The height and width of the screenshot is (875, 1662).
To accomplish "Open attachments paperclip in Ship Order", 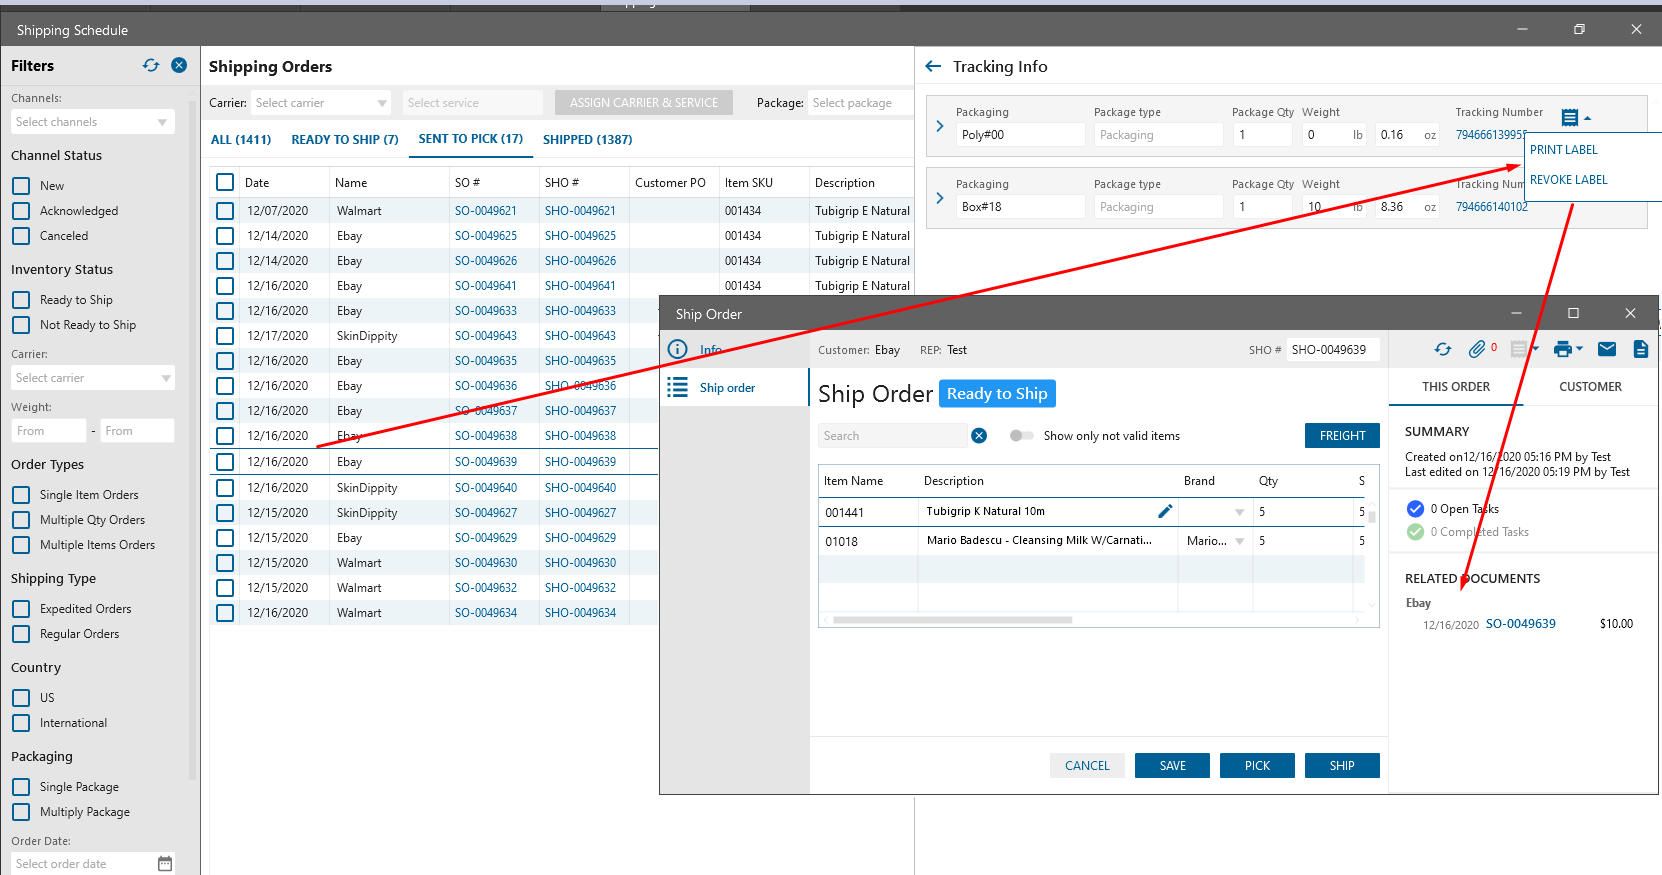I will tap(1477, 349).
